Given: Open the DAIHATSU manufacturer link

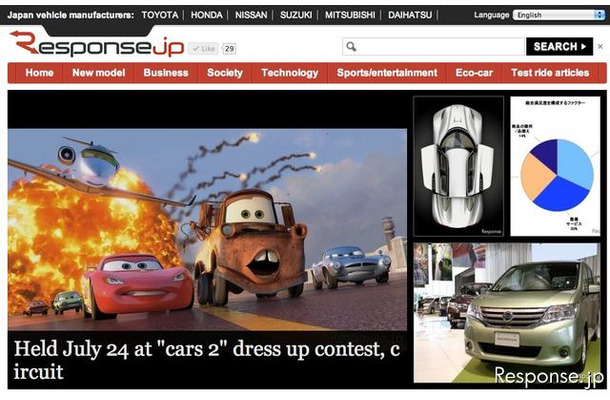Looking at the screenshot, I should coord(410,15).
